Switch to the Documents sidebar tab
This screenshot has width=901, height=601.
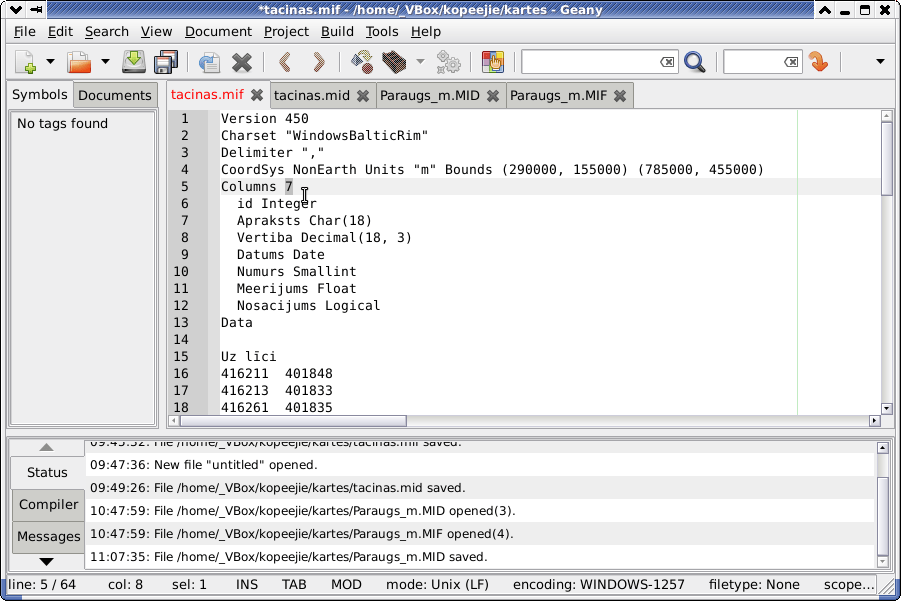(115, 95)
